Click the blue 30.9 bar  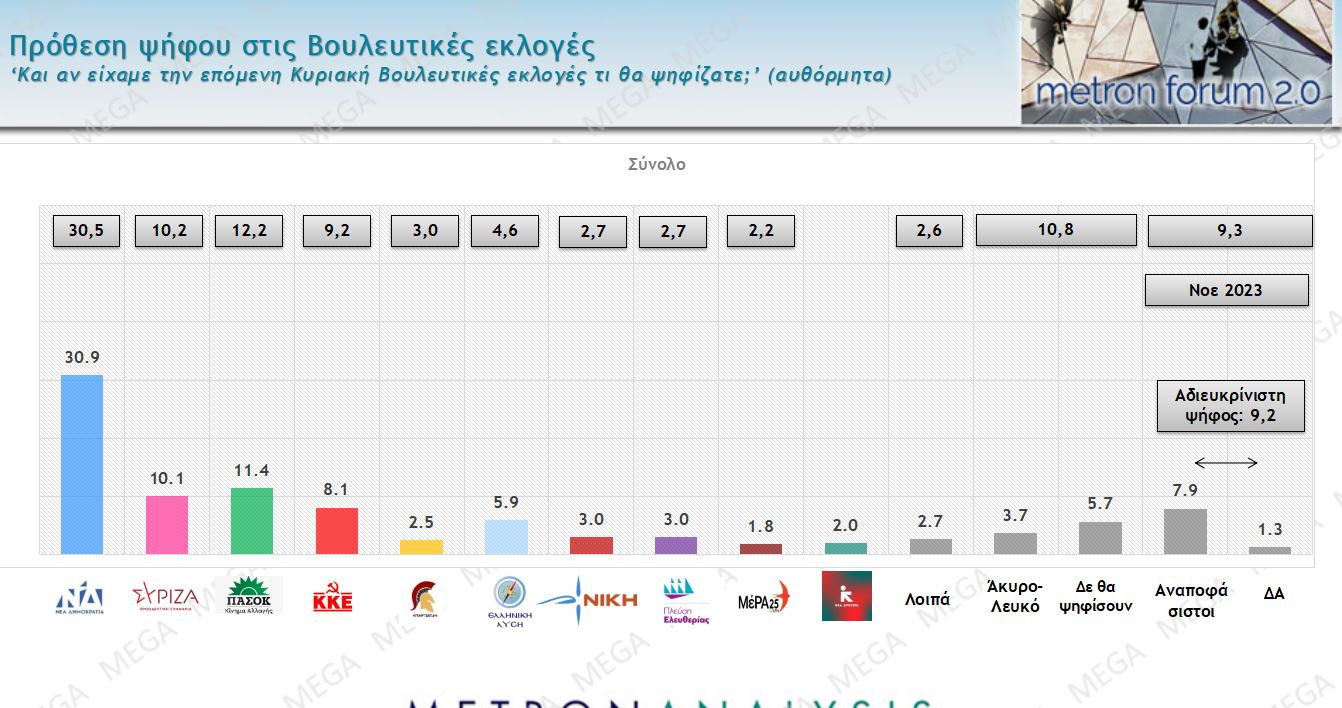pos(81,464)
